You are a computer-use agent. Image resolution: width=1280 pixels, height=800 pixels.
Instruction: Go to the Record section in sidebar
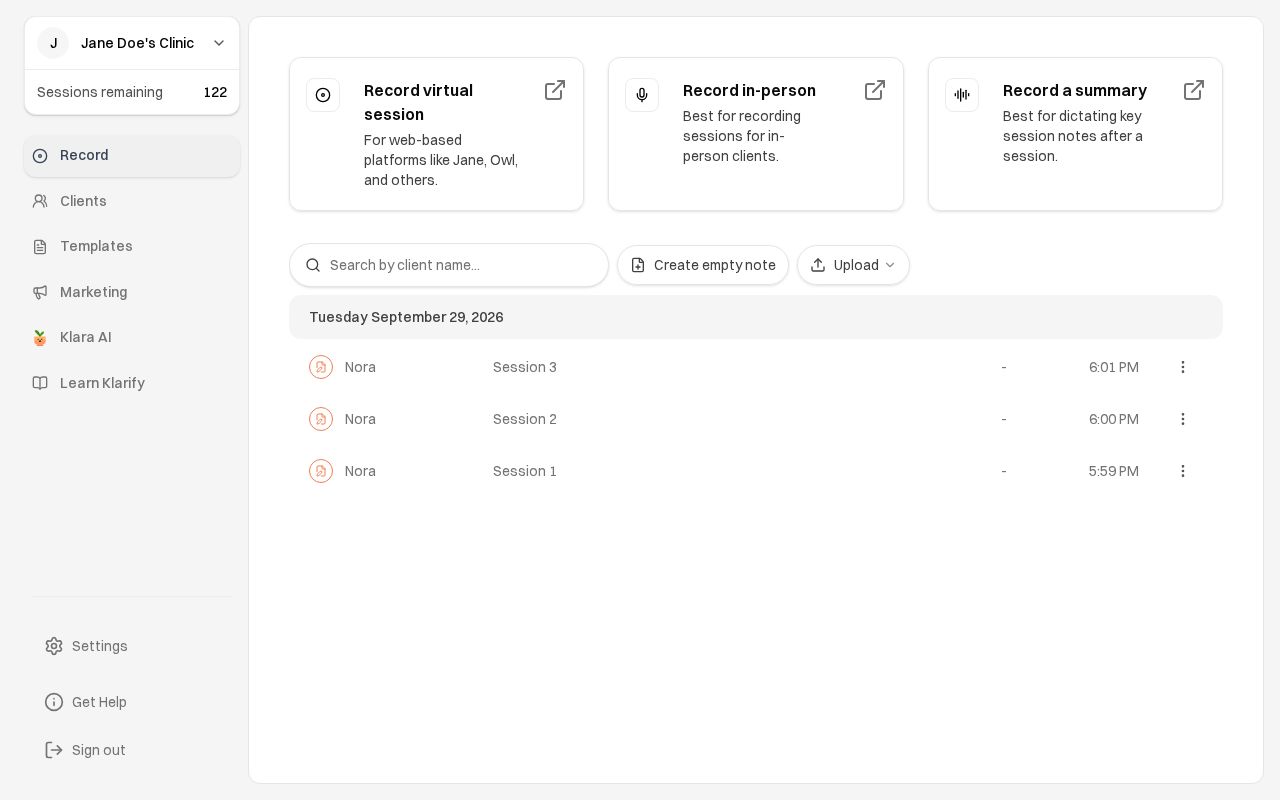tap(132, 156)
